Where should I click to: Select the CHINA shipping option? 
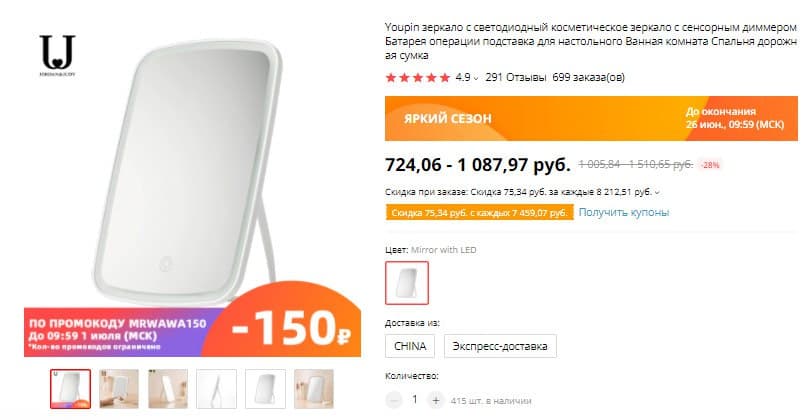click(x=410, y=346)
